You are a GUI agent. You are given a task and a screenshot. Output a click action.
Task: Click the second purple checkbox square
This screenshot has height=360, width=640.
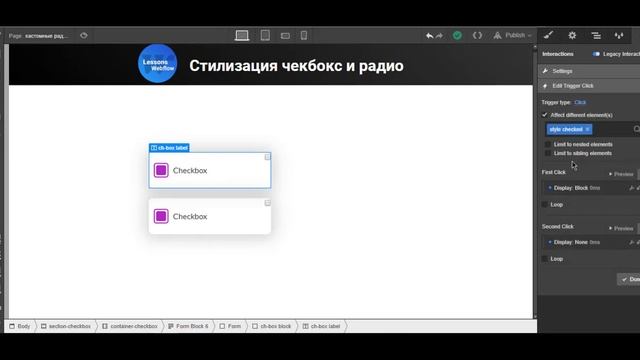coord(161,216)
